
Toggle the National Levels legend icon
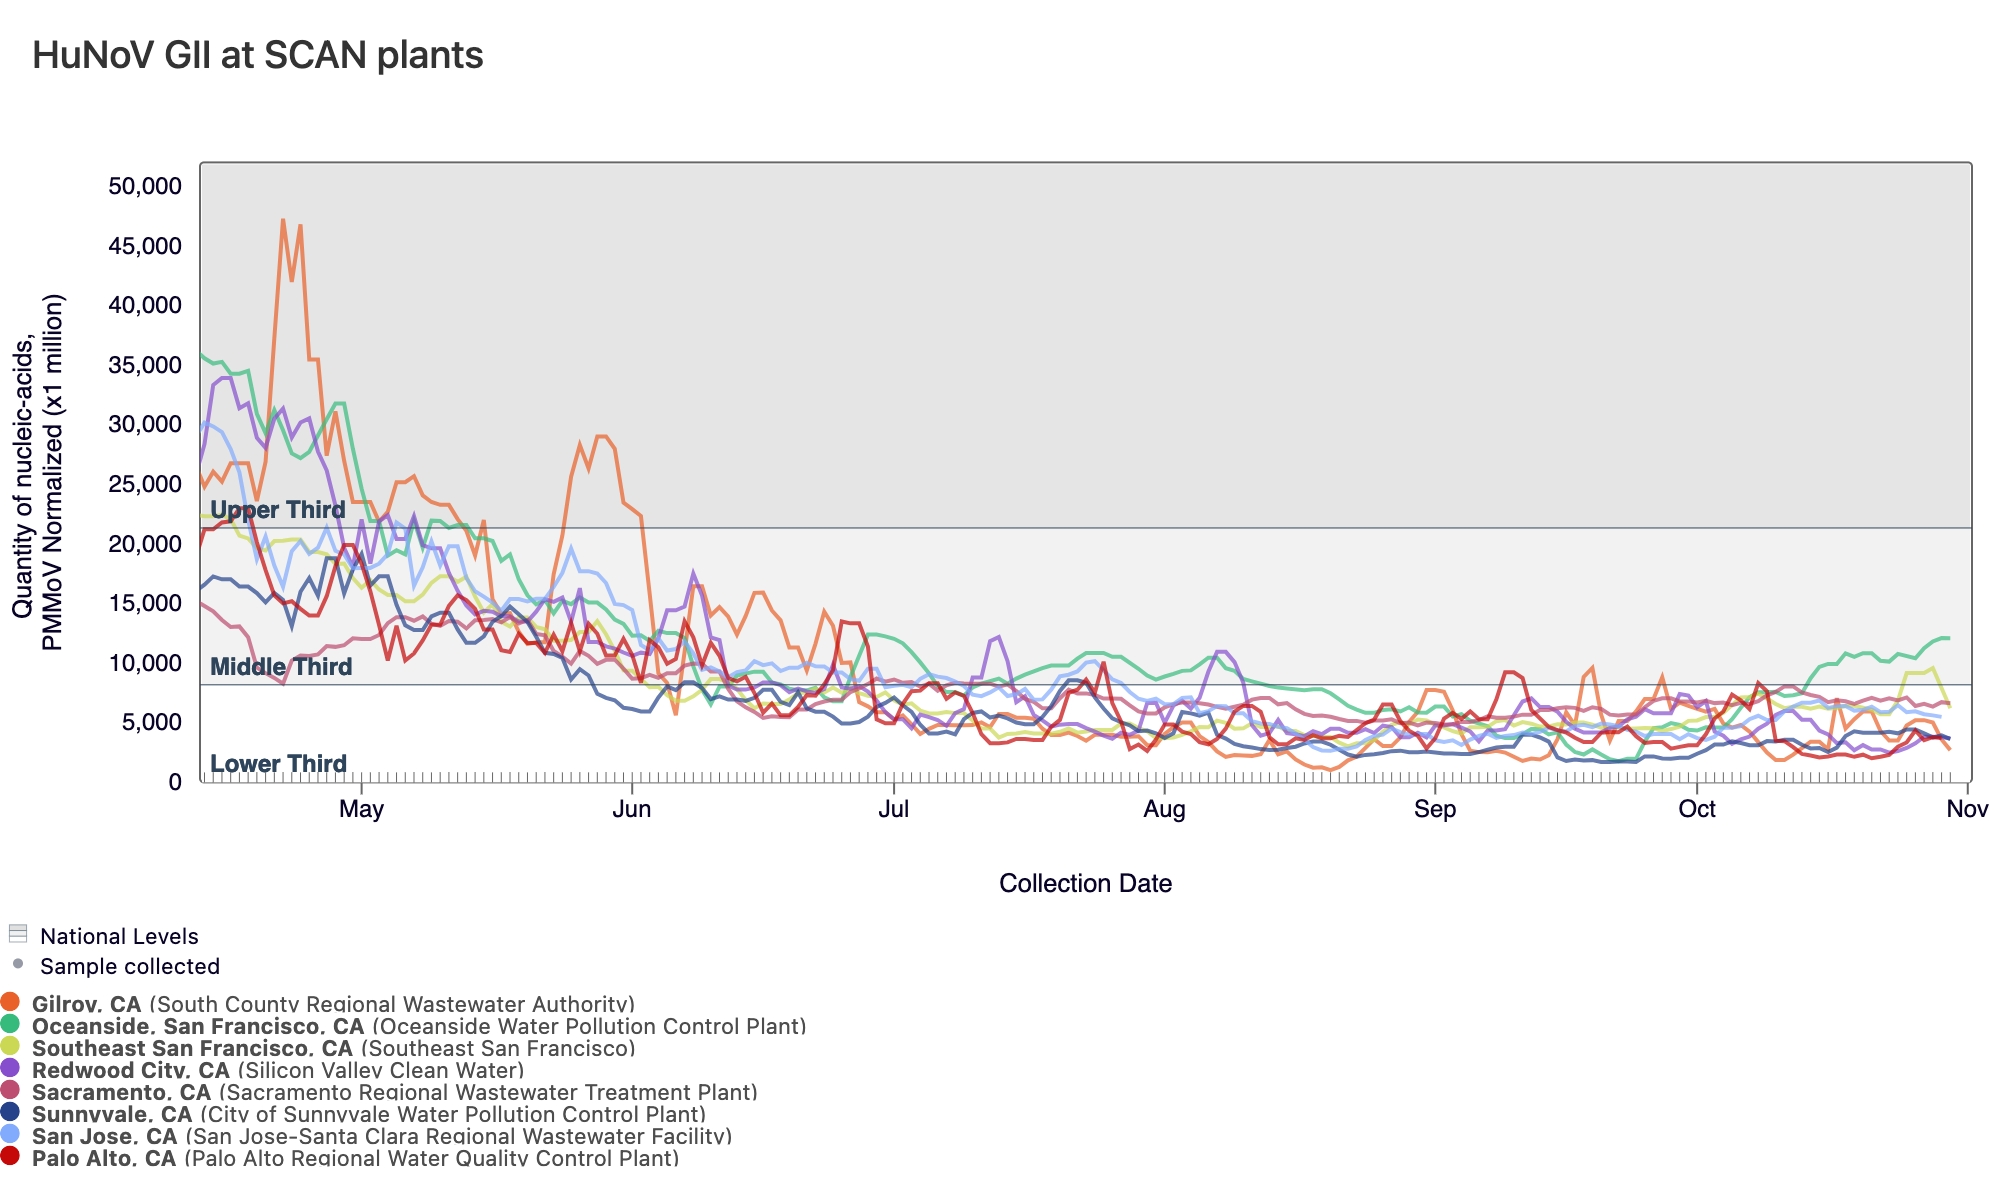click(17, 934)
